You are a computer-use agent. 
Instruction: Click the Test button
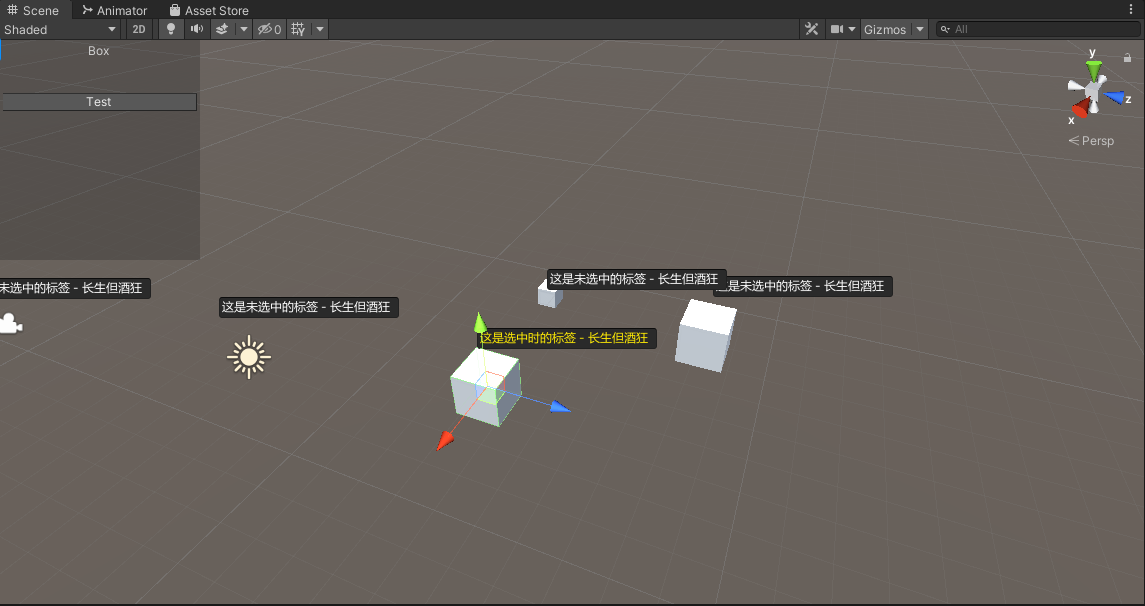(99, 101)
